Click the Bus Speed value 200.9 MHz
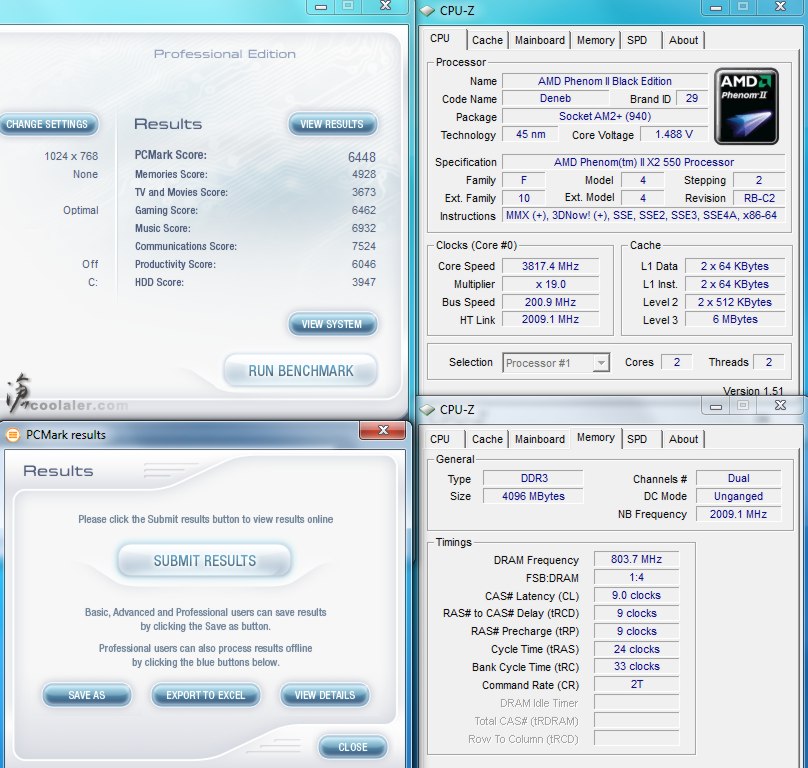Screen dimensions: 808x768 pyautogui.click(x=550, y=302)
